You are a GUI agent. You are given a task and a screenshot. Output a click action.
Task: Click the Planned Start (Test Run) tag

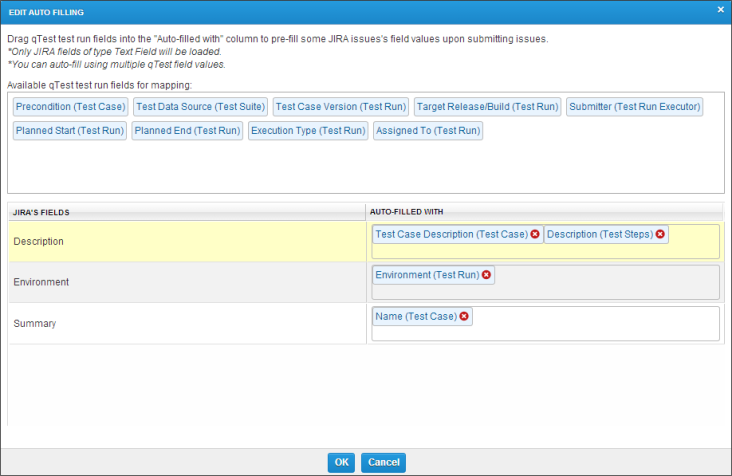tap(69, 130)
